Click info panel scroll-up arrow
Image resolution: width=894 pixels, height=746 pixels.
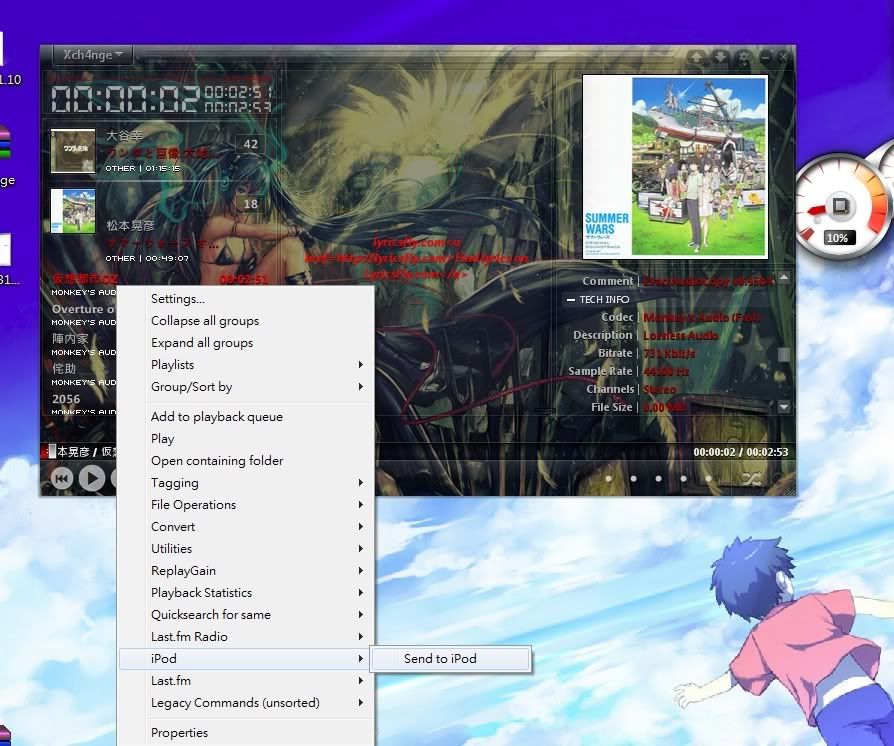784,277
